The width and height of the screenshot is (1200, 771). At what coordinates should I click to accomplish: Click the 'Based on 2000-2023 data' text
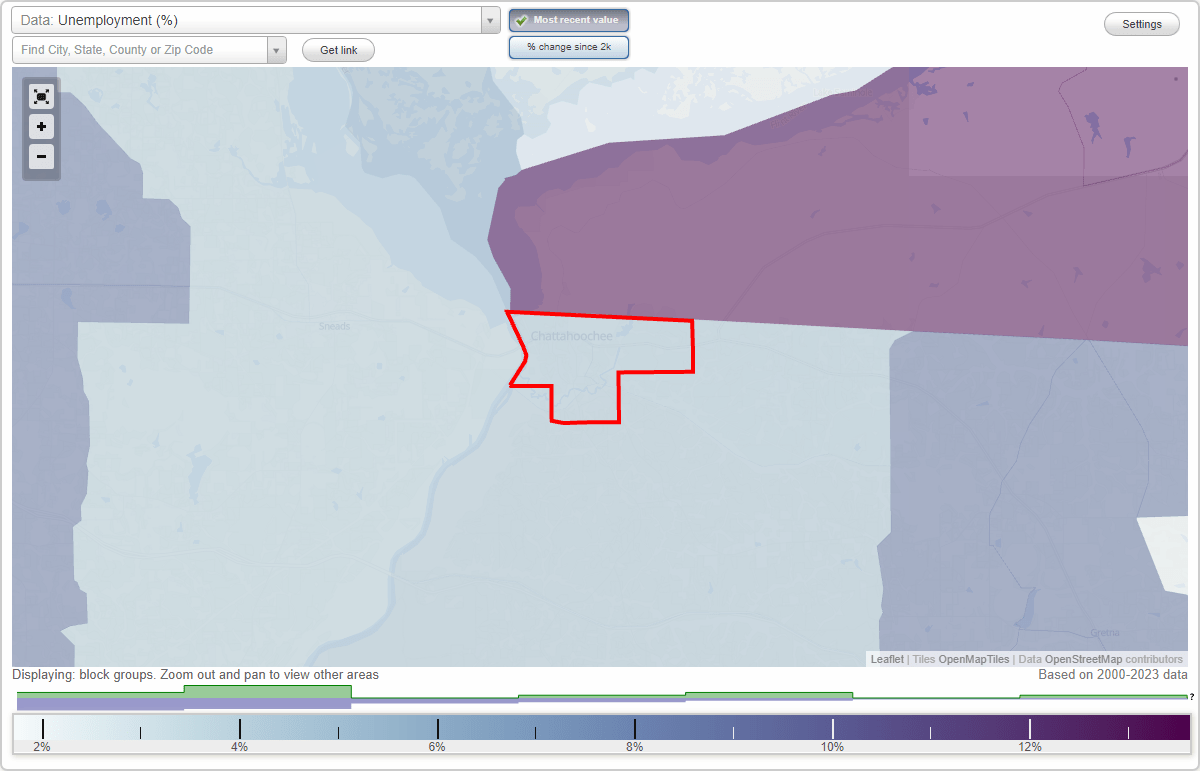tap(1113, 675)
